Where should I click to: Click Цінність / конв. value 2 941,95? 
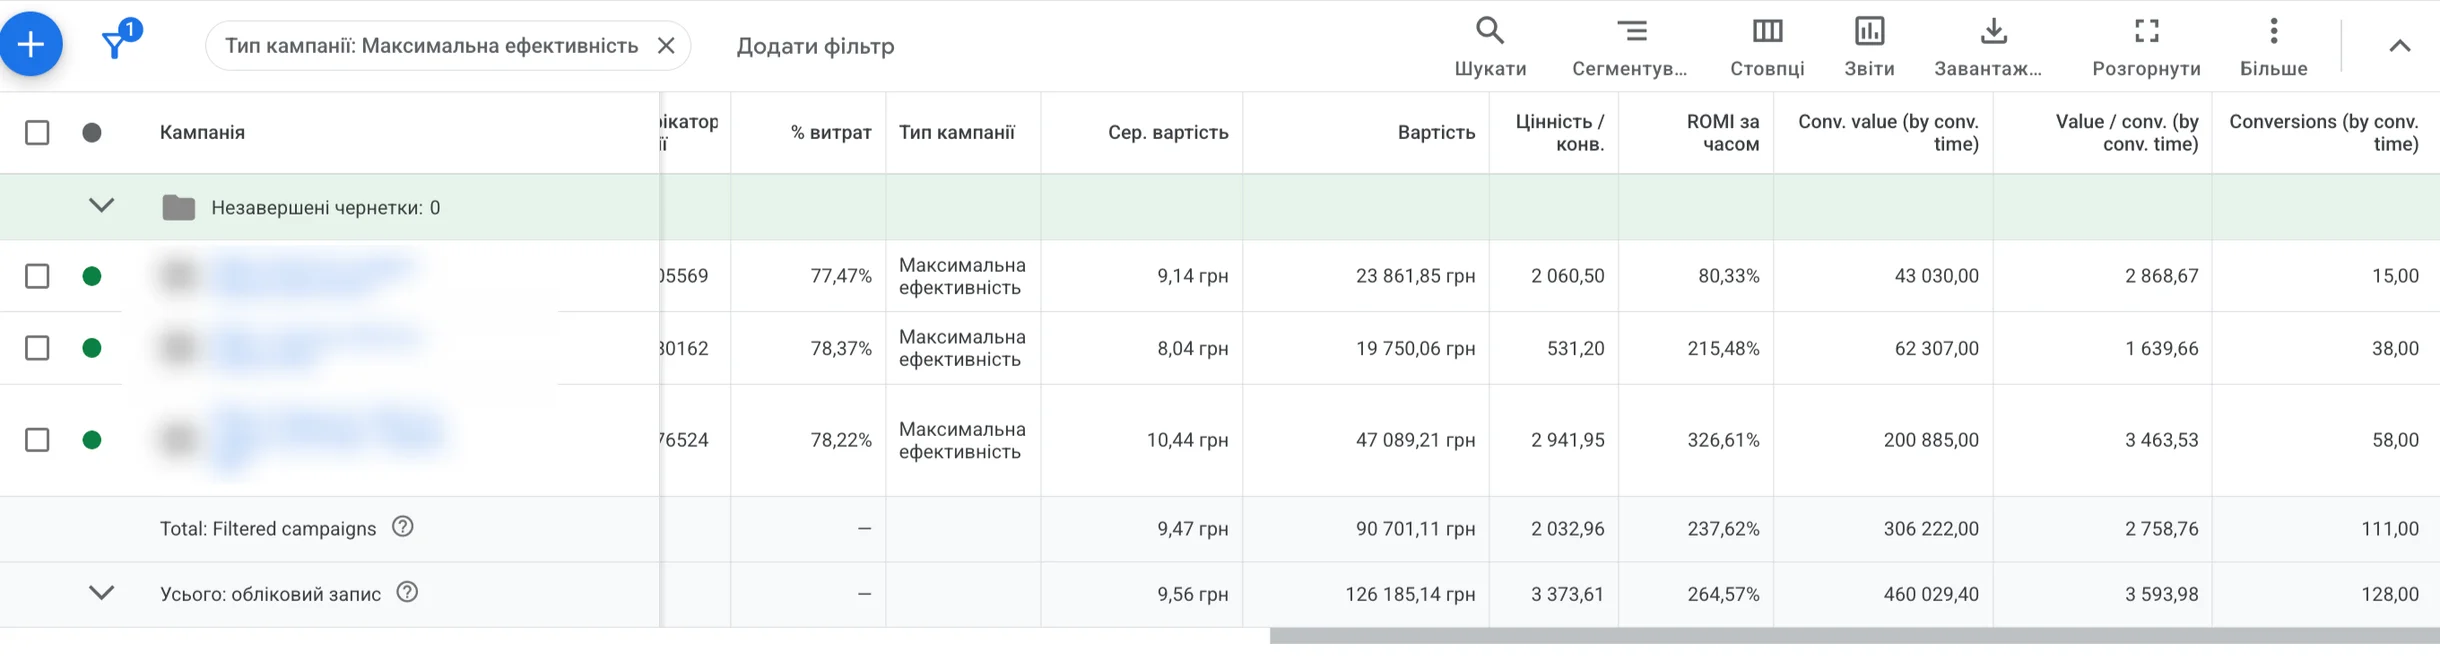point(1567,440)
